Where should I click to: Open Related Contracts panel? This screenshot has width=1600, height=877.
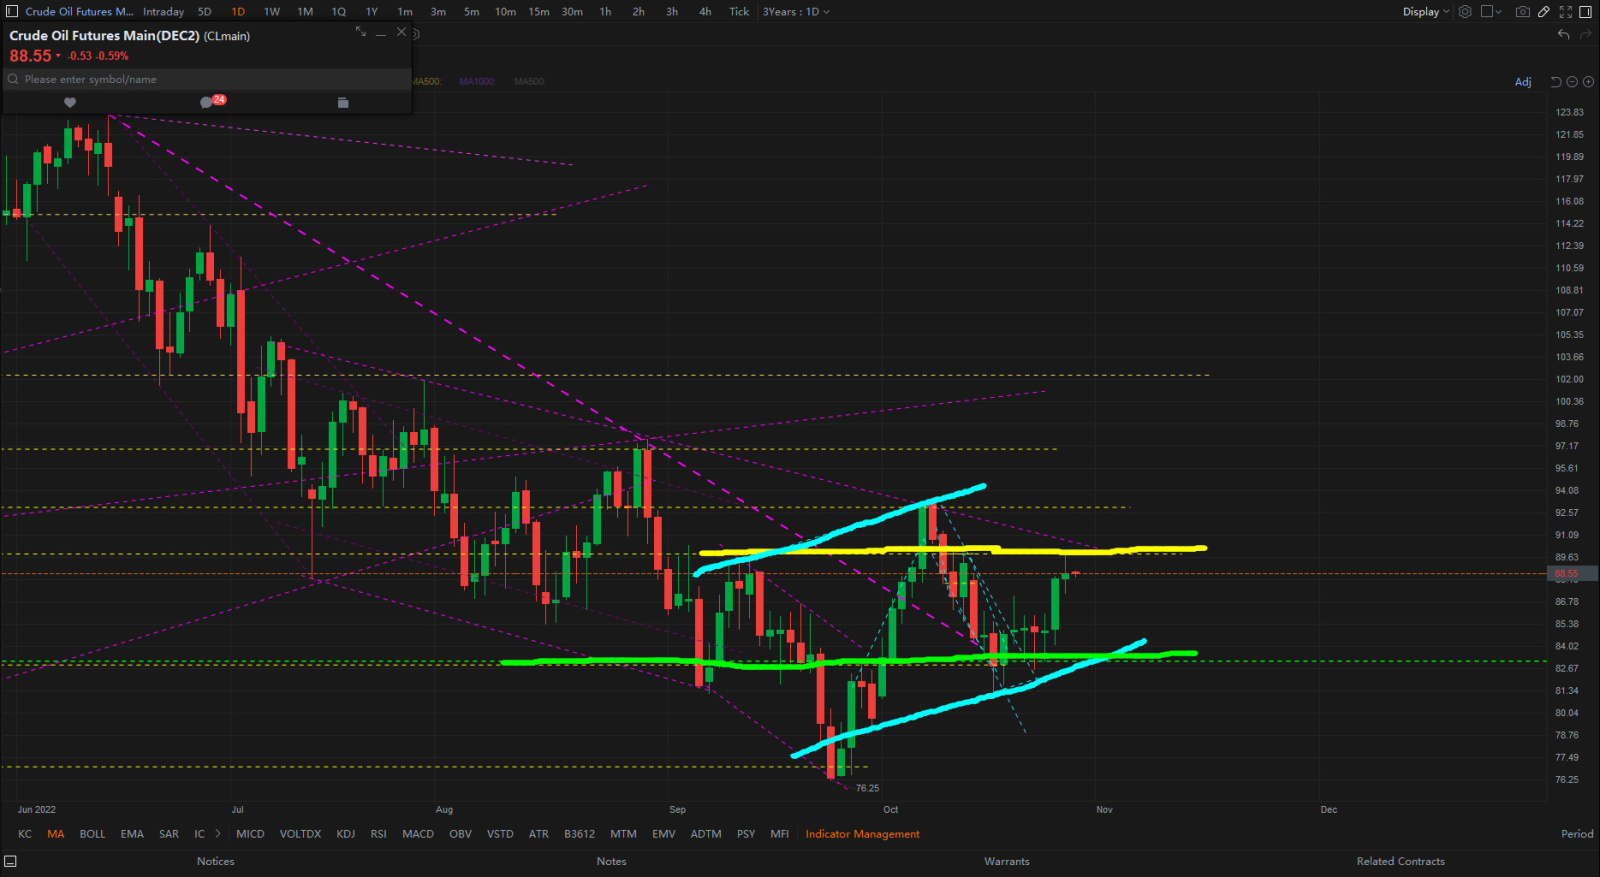click(x=1400, y=861)
